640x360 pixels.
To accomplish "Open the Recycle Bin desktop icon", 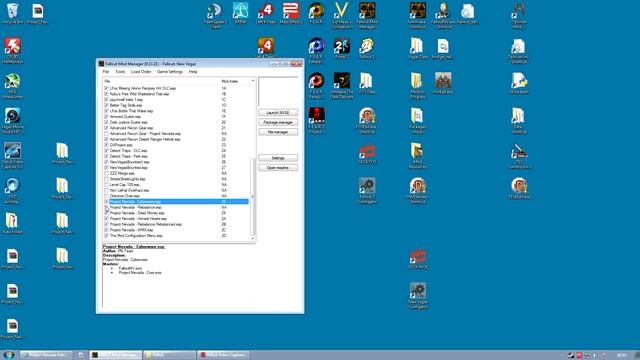I will point(13,13).
